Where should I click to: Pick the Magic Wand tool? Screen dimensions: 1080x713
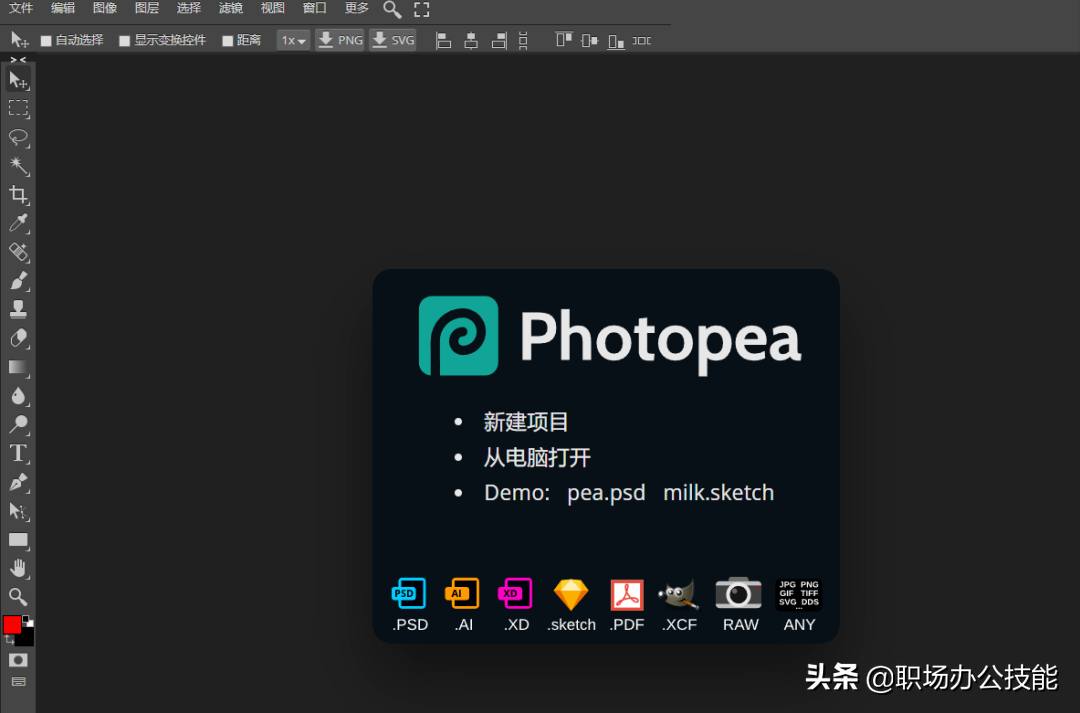click(18, 165)
